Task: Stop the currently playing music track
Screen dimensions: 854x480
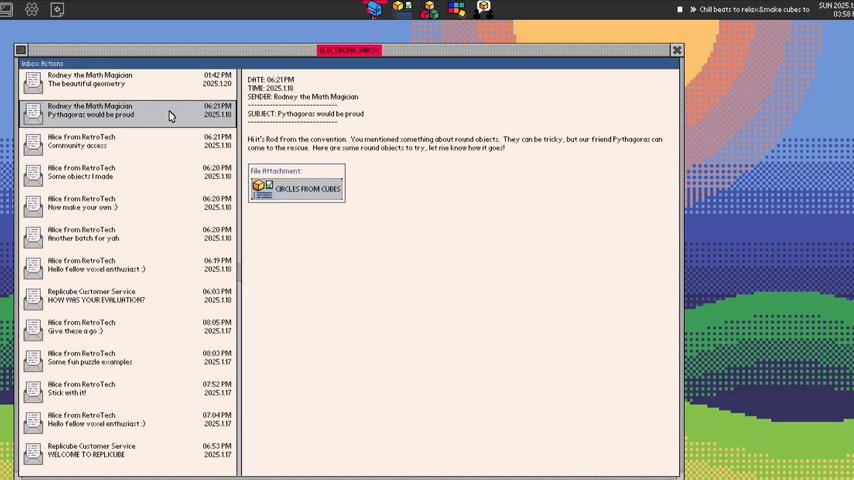Action: coord(680,9)
